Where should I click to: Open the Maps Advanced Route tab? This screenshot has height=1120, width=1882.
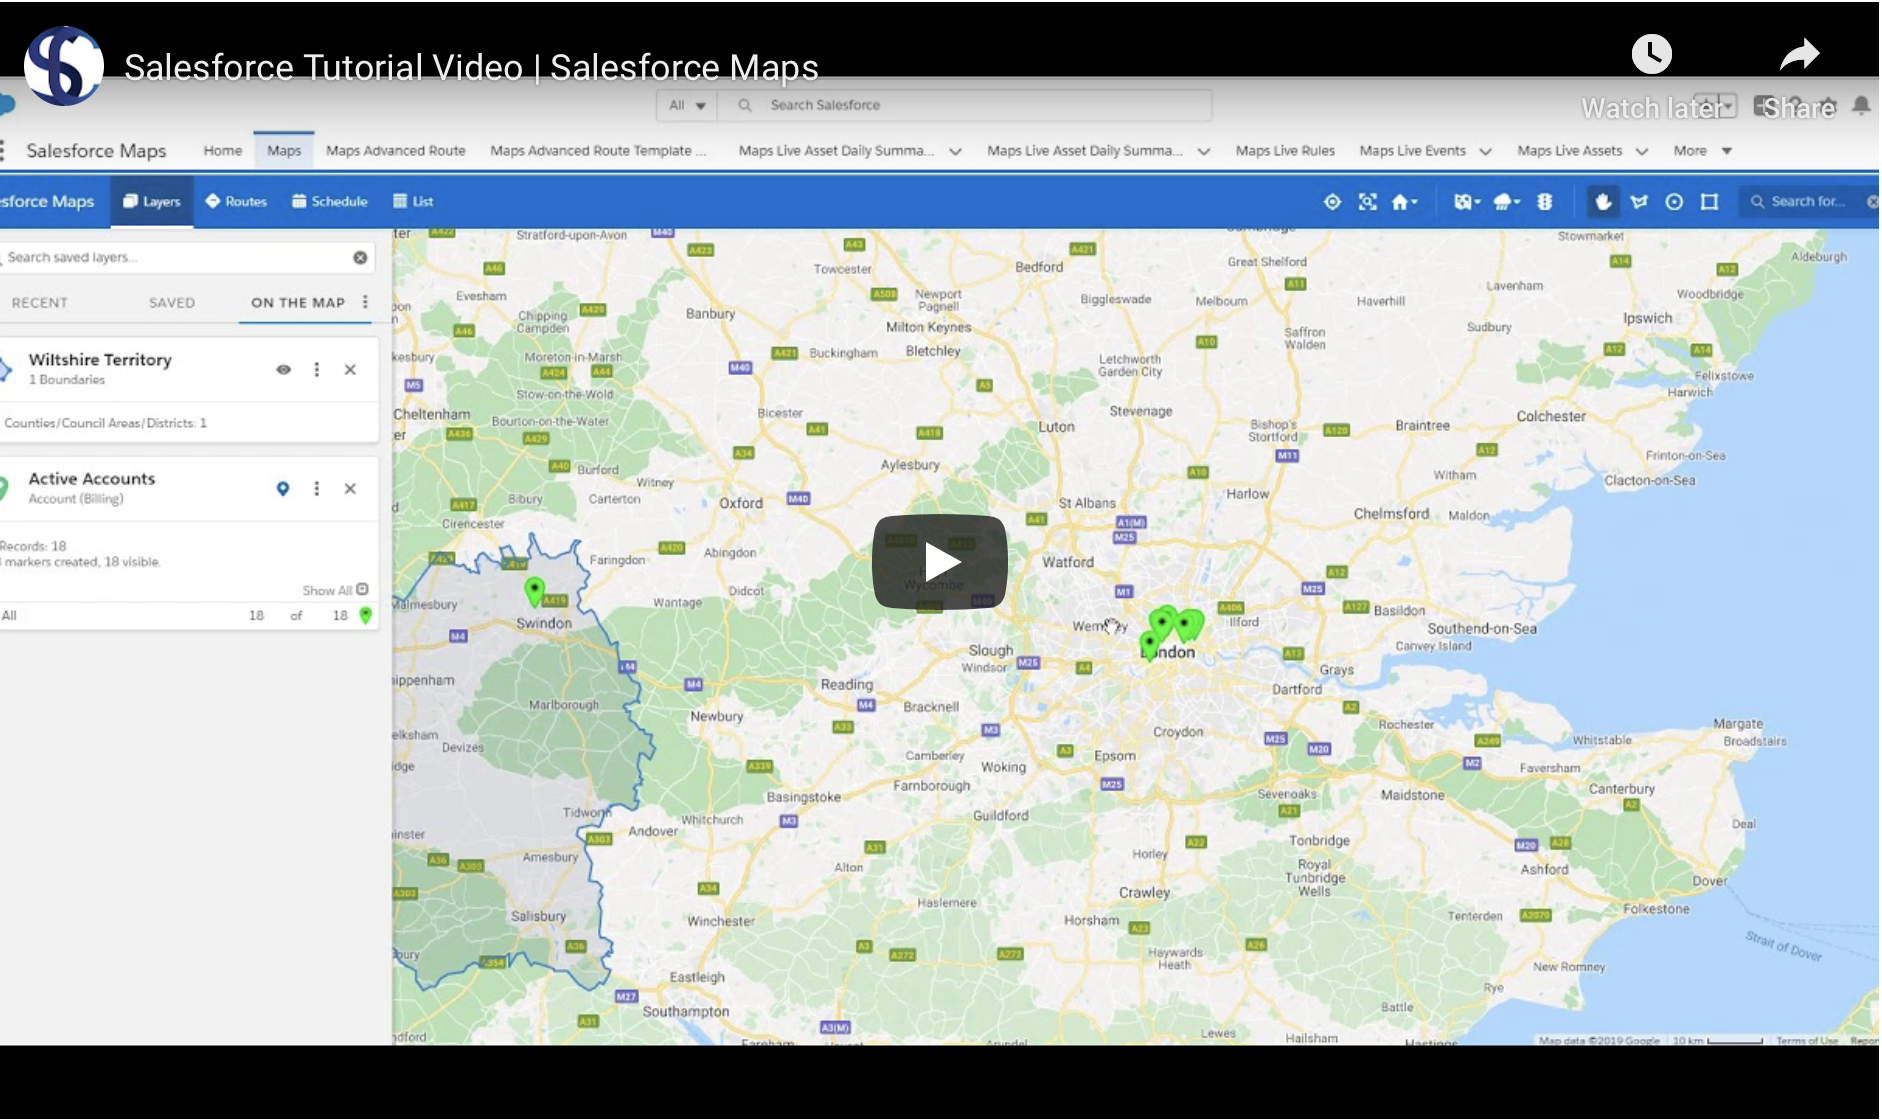click(x=396, y=151)
